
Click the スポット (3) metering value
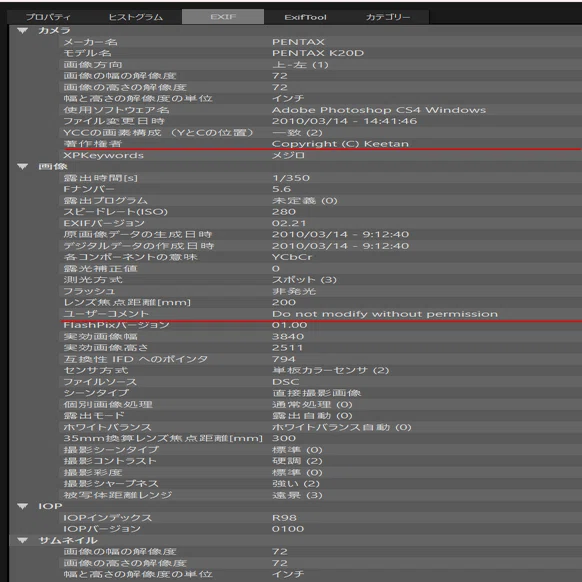304,279
